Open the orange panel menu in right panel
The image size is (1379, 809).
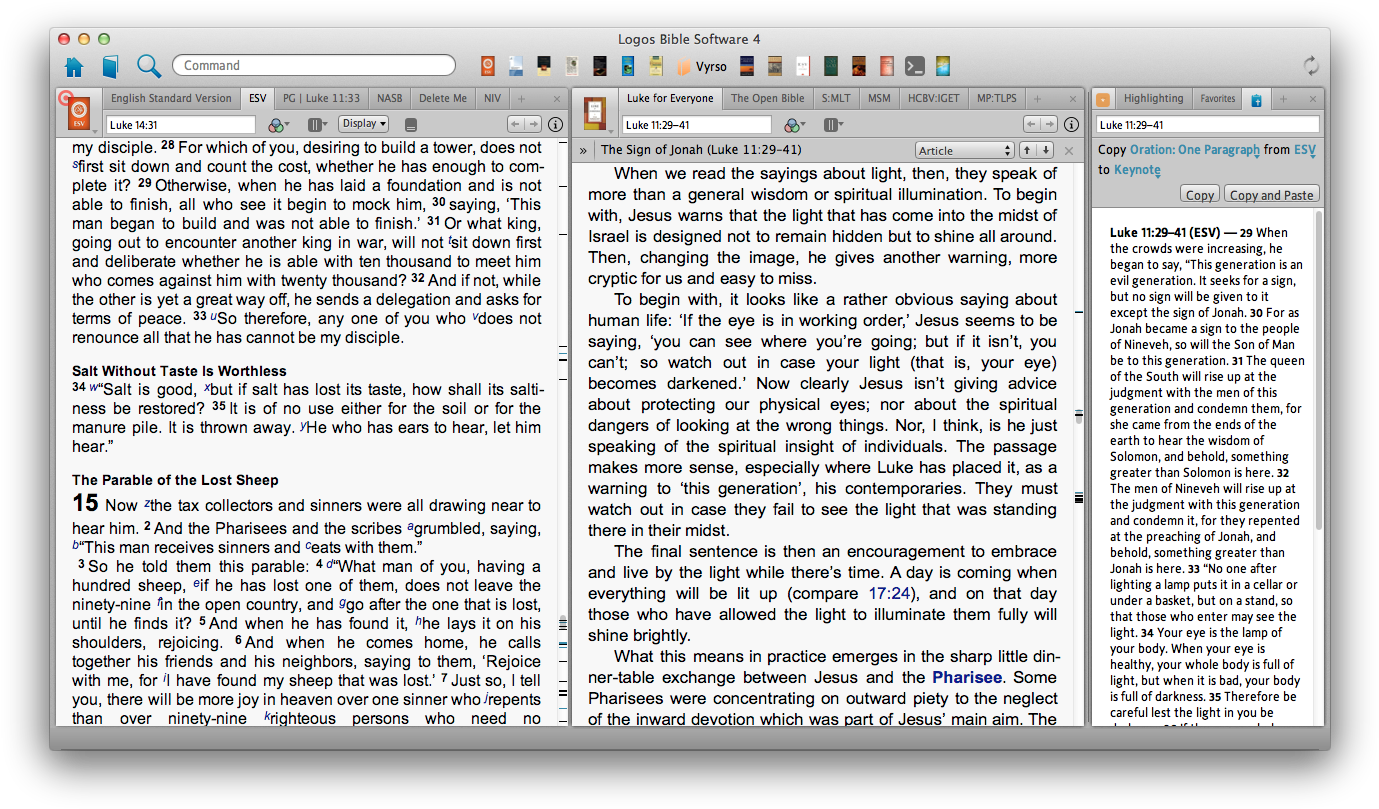coord(1103,99)
